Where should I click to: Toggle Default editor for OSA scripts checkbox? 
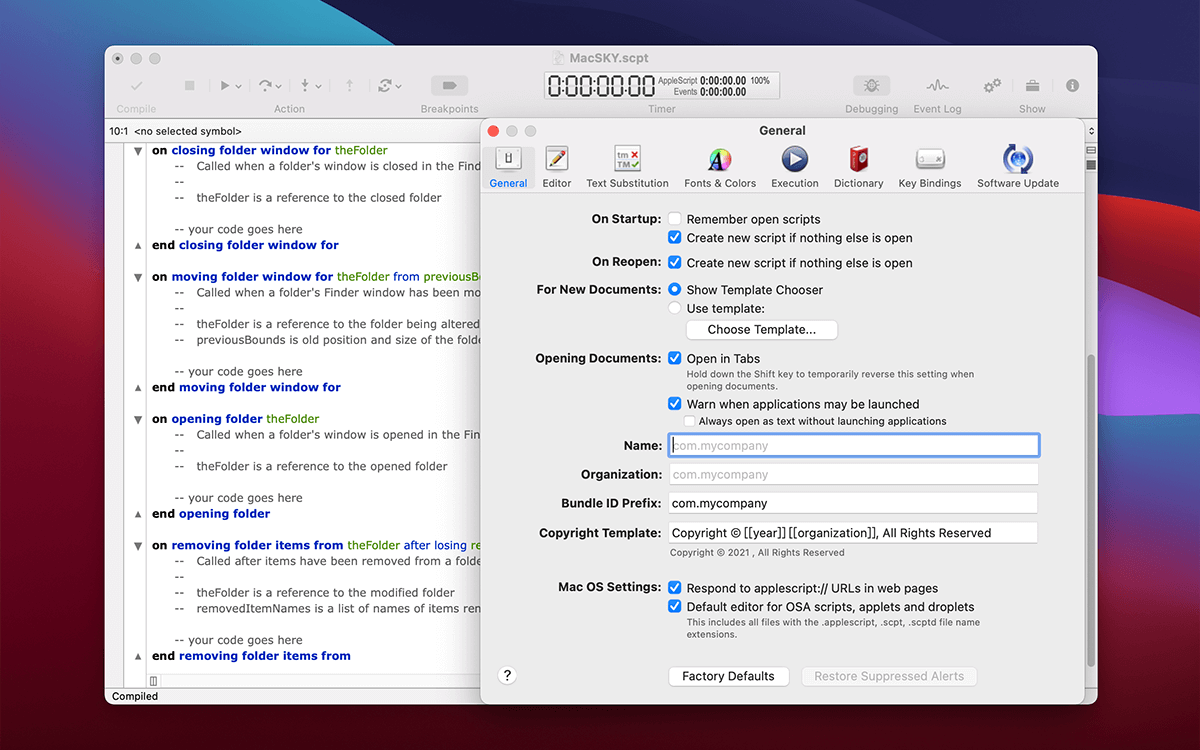click(x=675, y=607)
